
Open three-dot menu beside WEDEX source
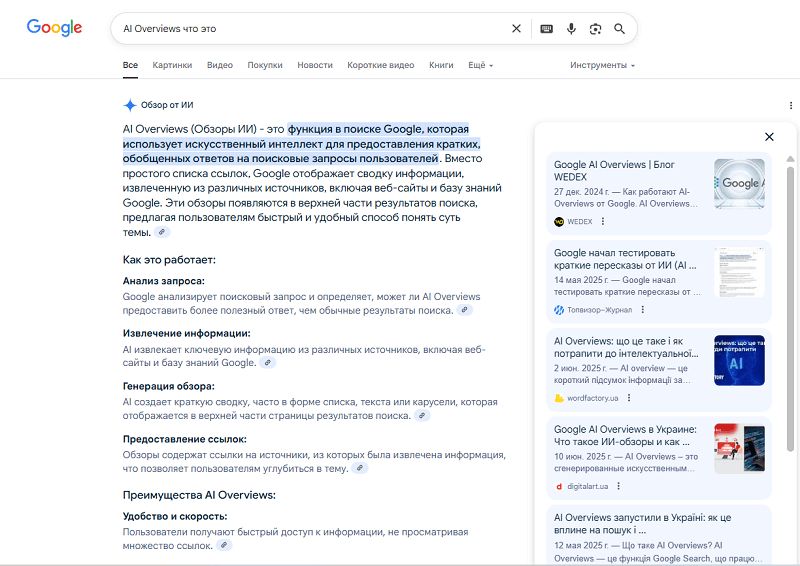(x=603, y=222)
